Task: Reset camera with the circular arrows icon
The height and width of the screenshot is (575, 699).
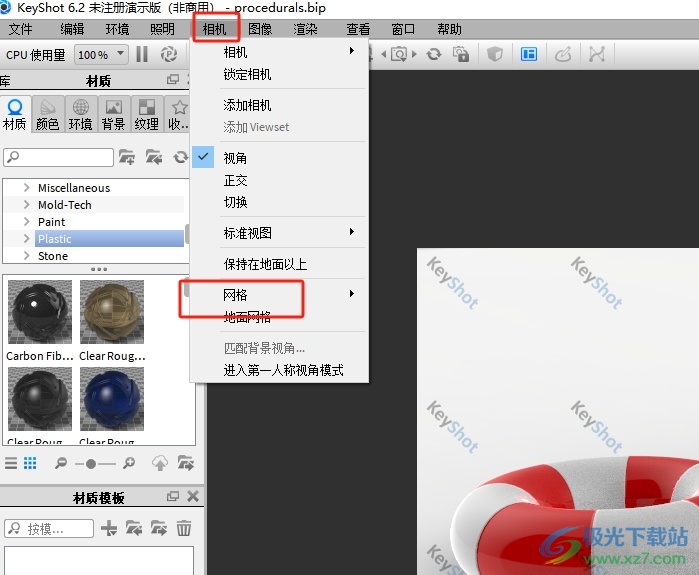Action: (434, 54)
